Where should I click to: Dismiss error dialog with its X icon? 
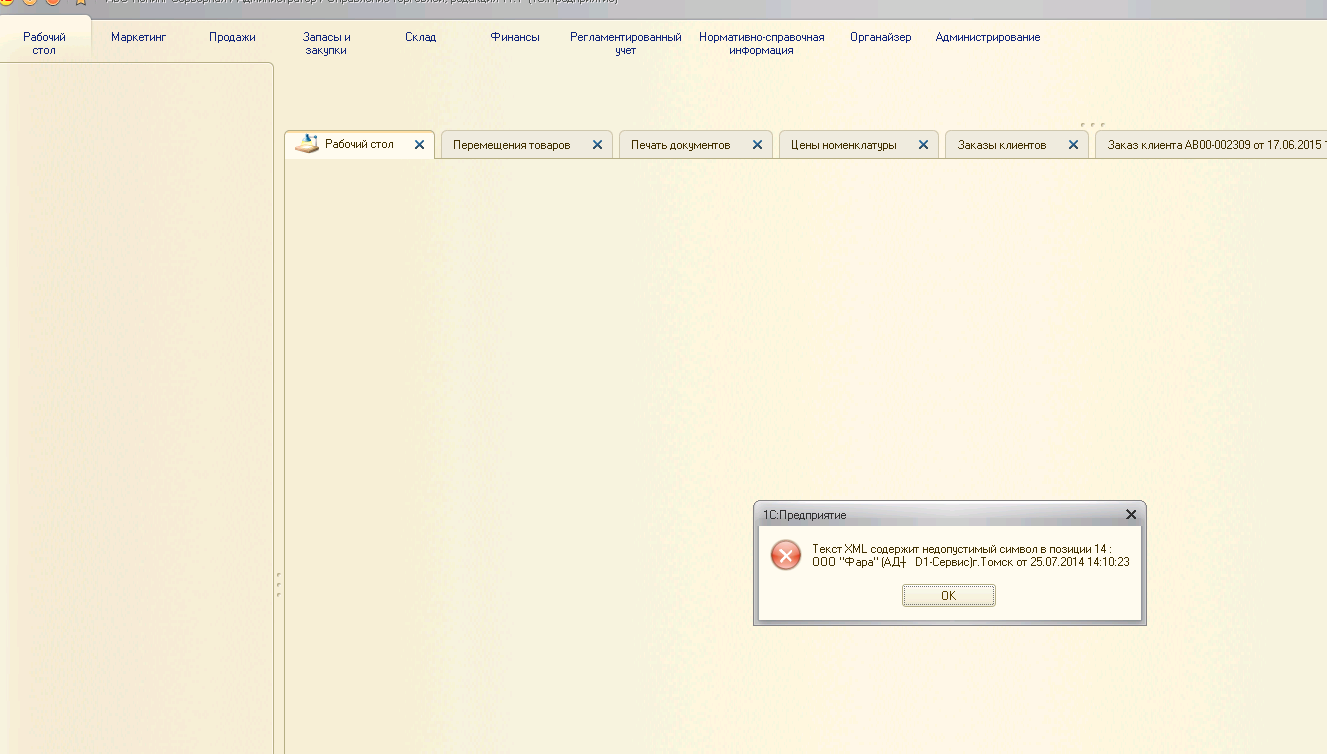click(1131, 515)
